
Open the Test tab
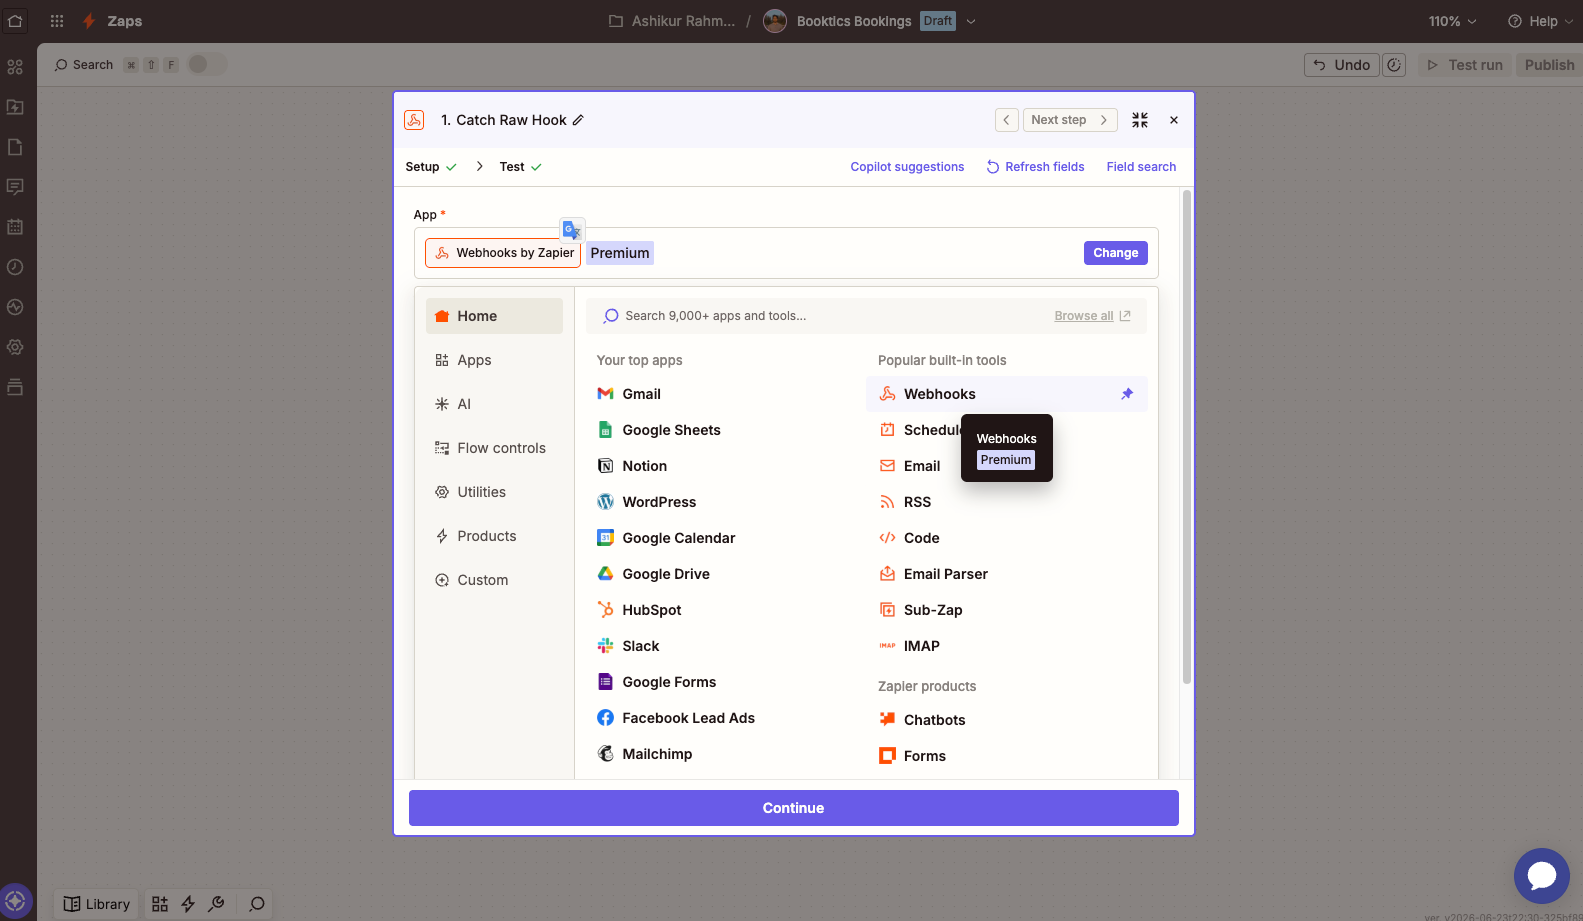[x=521, y=167]
